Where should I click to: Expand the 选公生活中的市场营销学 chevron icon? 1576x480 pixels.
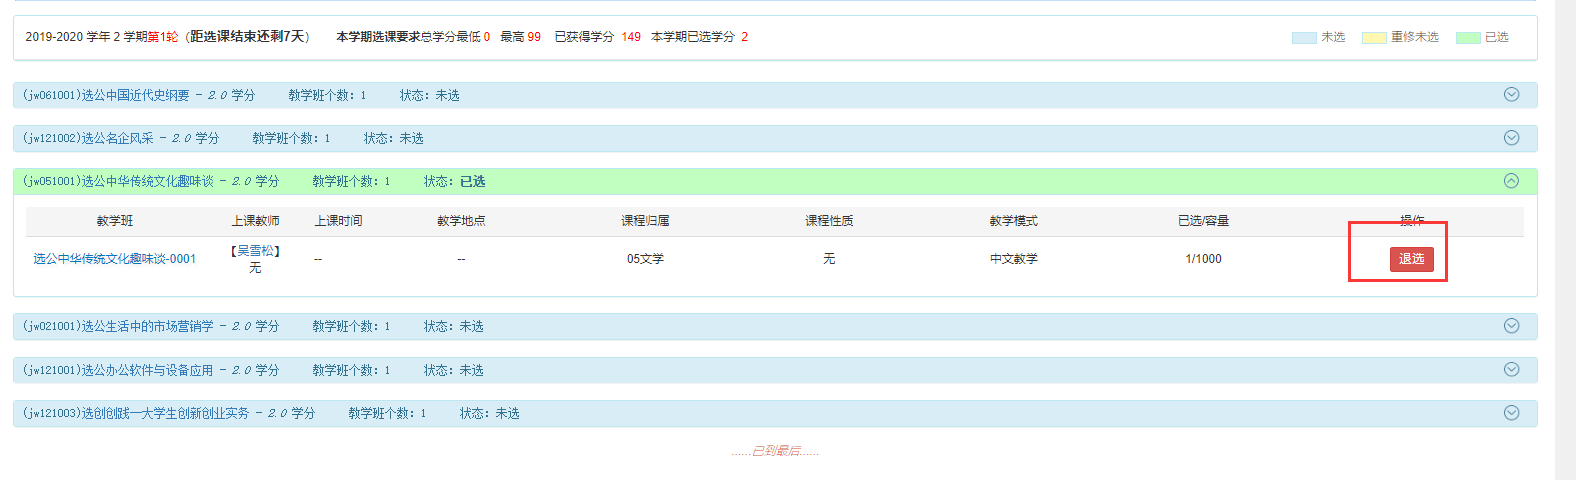1511,326
